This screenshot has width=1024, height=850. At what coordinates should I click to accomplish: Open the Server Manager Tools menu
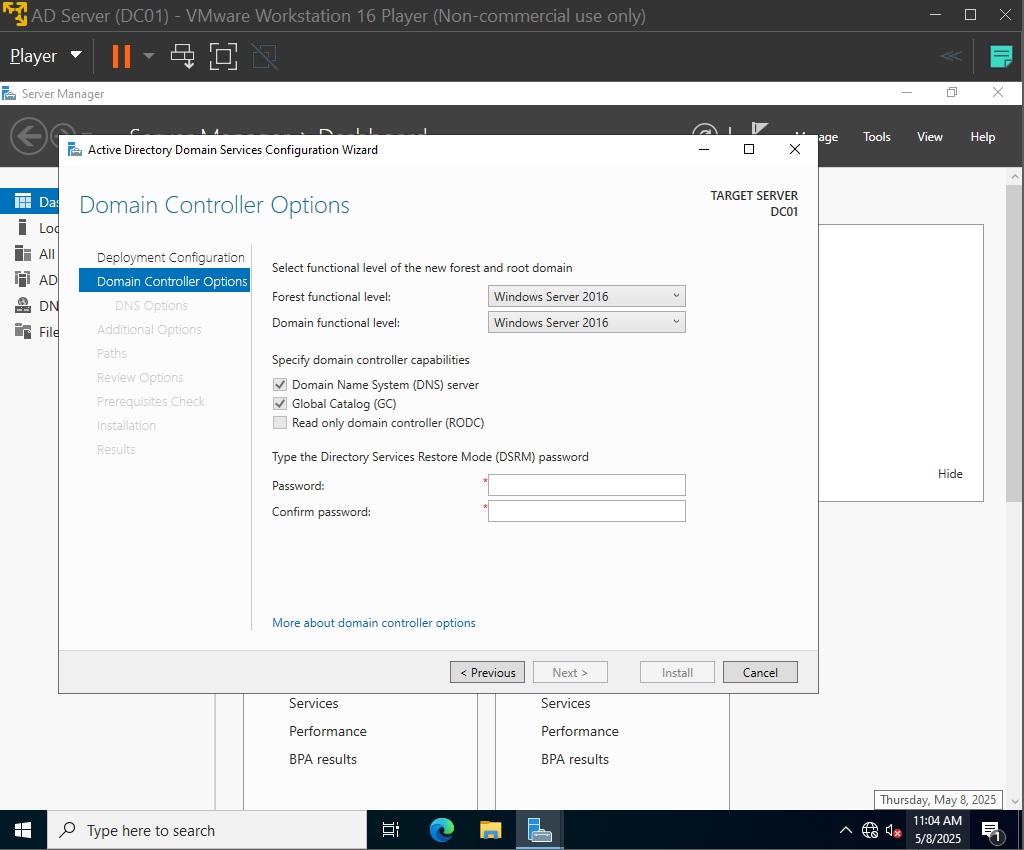876,137
